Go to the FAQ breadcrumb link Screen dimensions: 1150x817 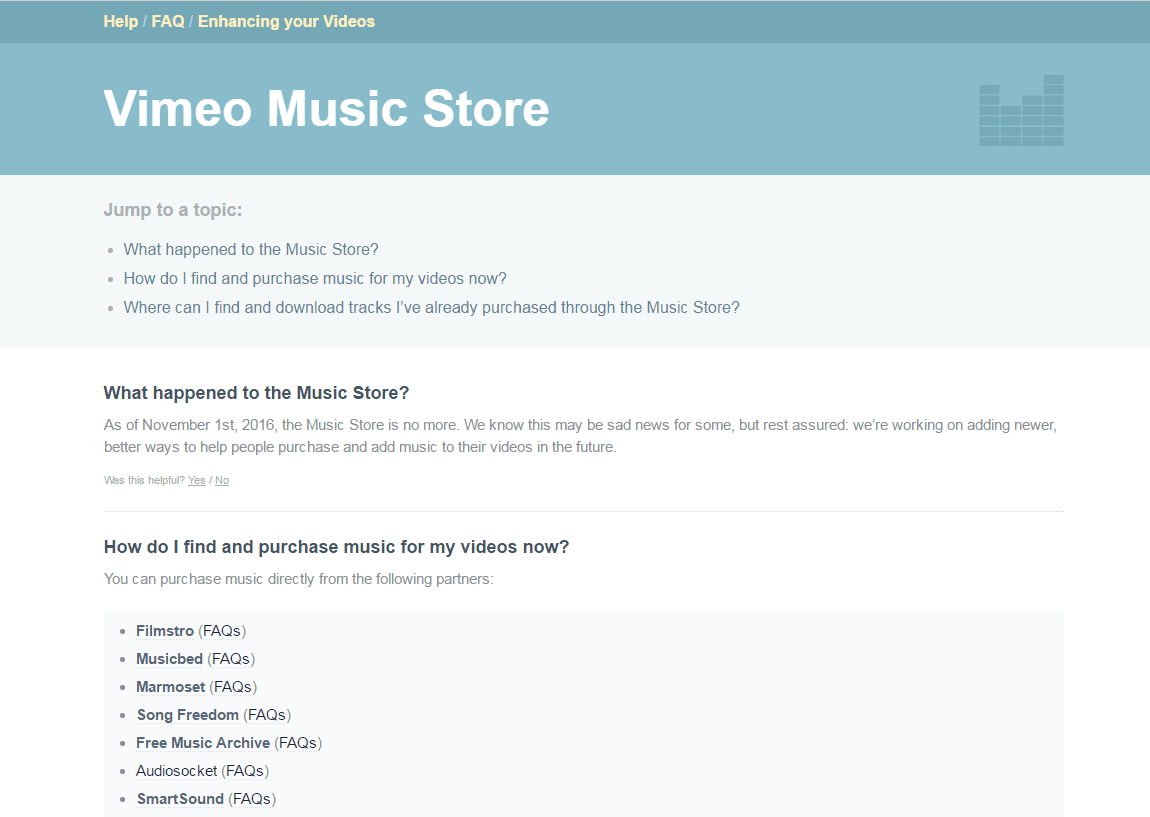coord(168,21)
